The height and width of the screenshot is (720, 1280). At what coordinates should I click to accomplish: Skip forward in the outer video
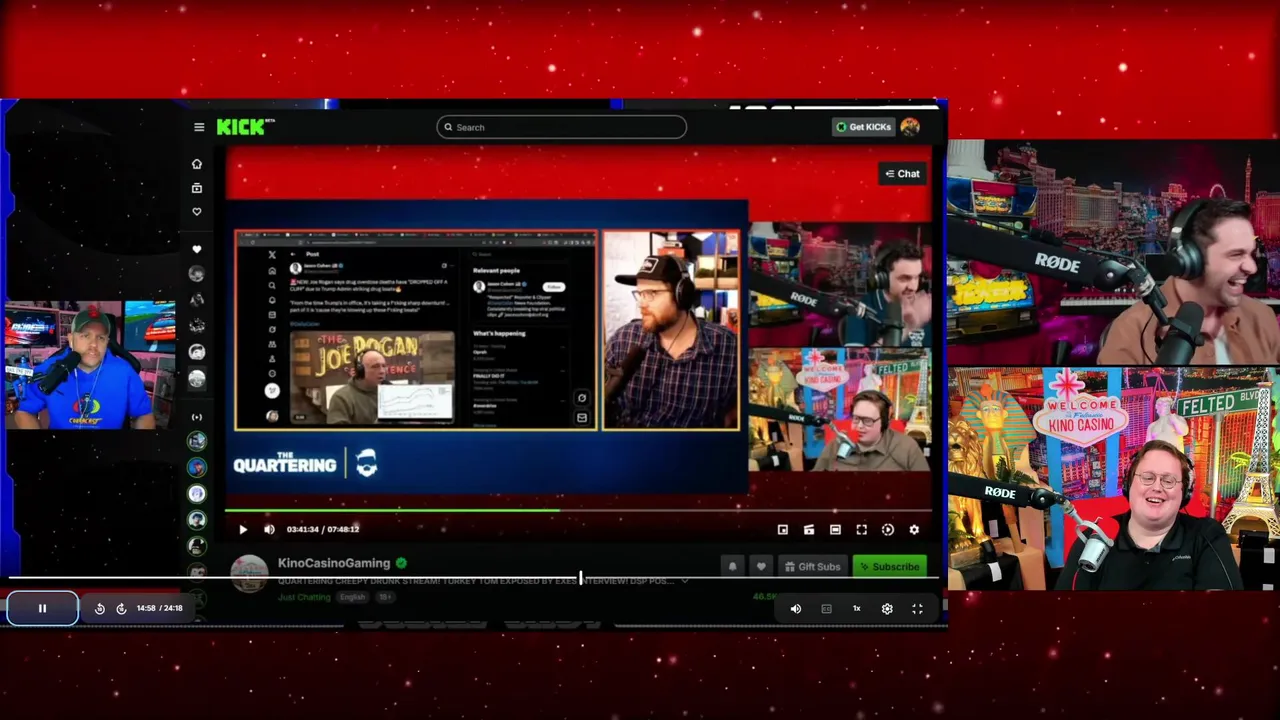click(x=121, y=608)
